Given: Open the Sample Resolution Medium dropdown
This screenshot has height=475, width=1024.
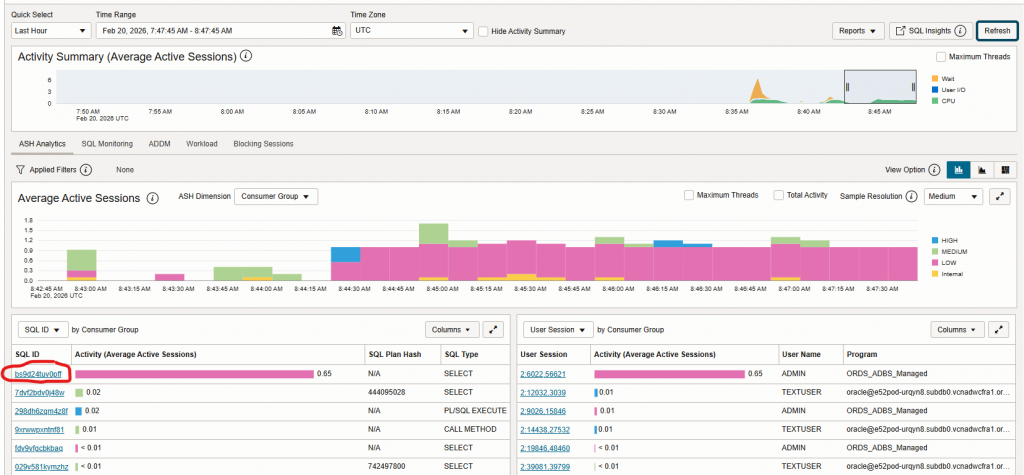Looking at the screenshot, I should pyautogui.click(x=952, y=197).
